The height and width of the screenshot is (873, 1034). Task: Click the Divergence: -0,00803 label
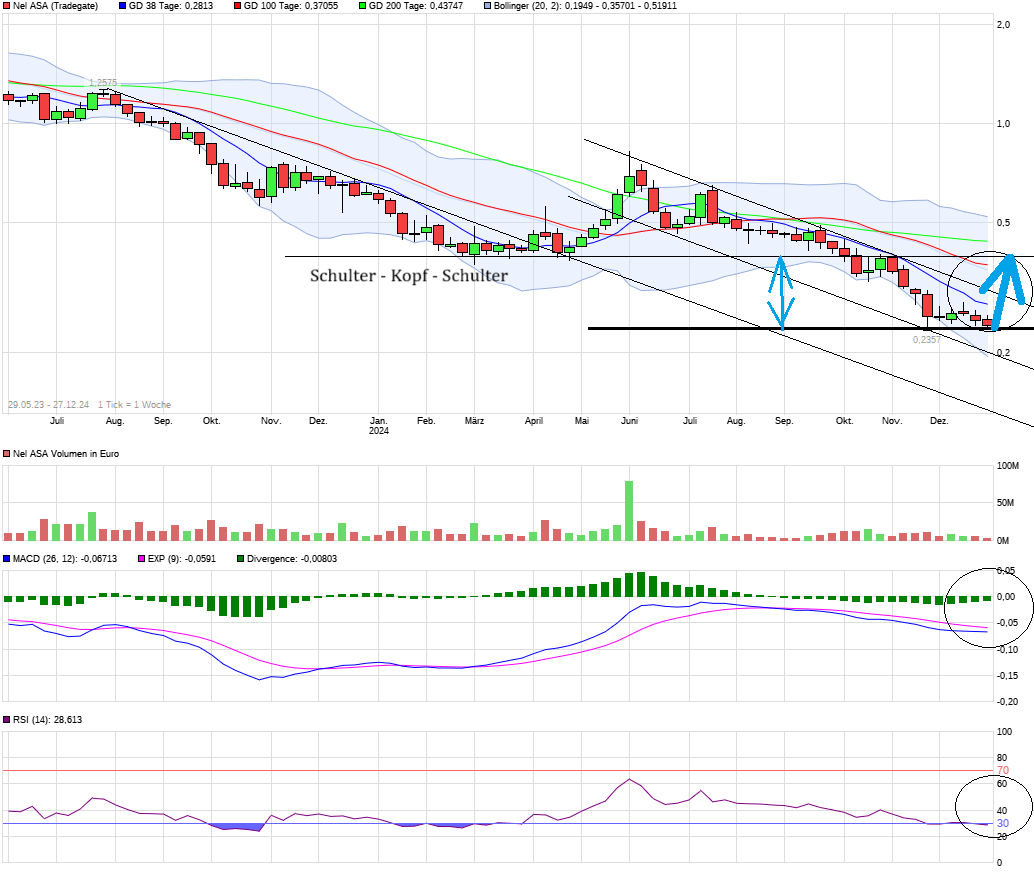coord(292,558)
